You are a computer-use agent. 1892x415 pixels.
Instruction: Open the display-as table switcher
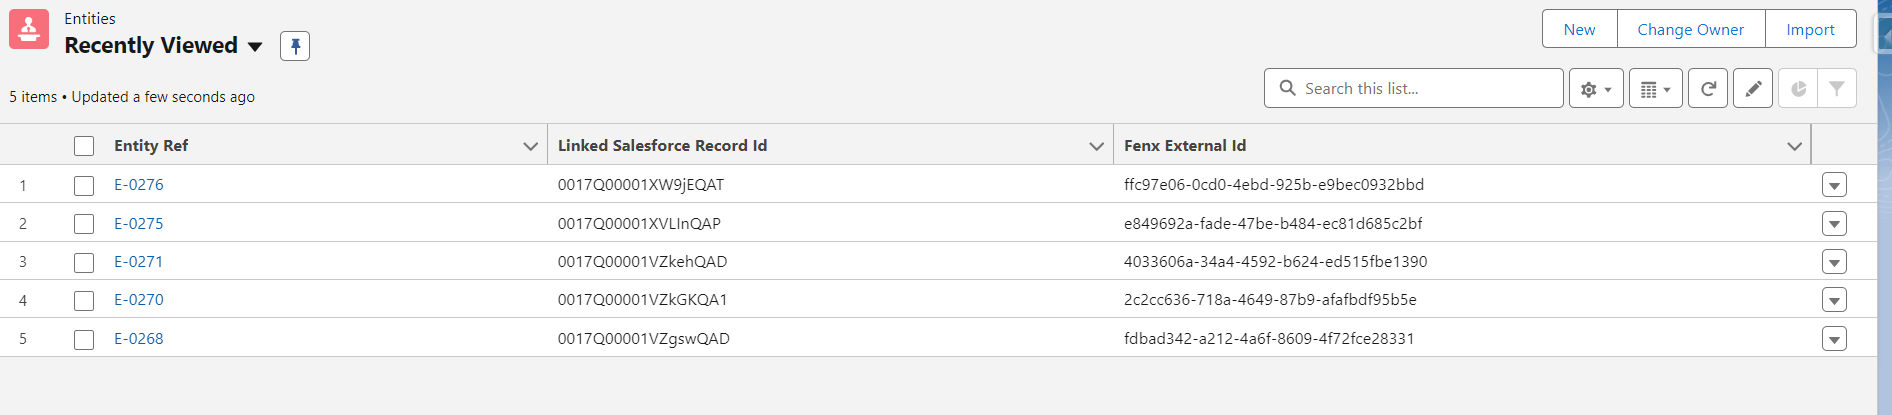tap(1655, 89)
